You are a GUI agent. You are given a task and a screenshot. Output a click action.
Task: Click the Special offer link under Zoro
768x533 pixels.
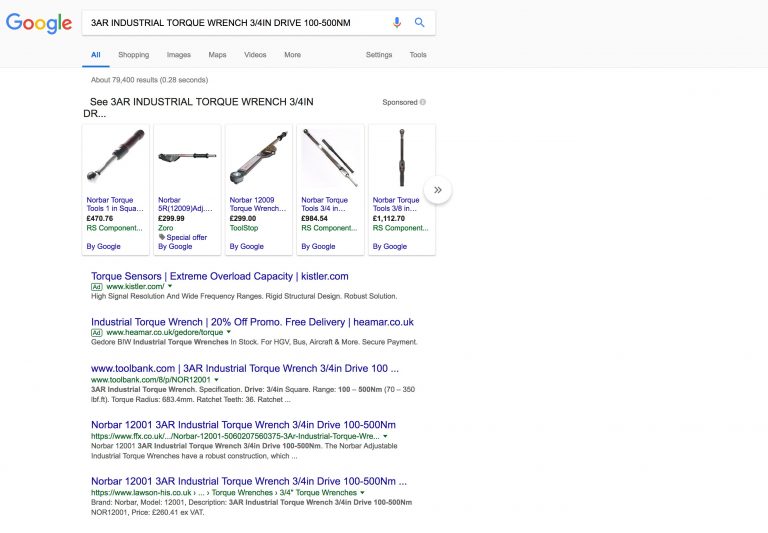(x=187, y=237)
